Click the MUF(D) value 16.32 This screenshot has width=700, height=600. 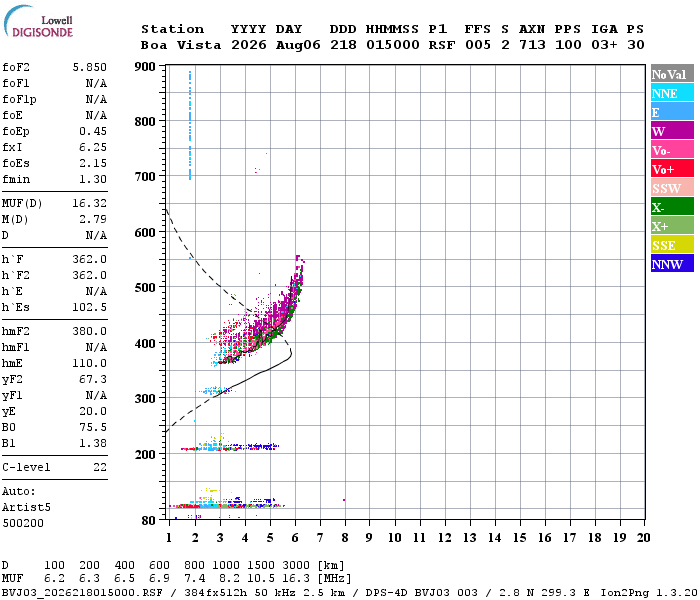click(x=89, y=203)
